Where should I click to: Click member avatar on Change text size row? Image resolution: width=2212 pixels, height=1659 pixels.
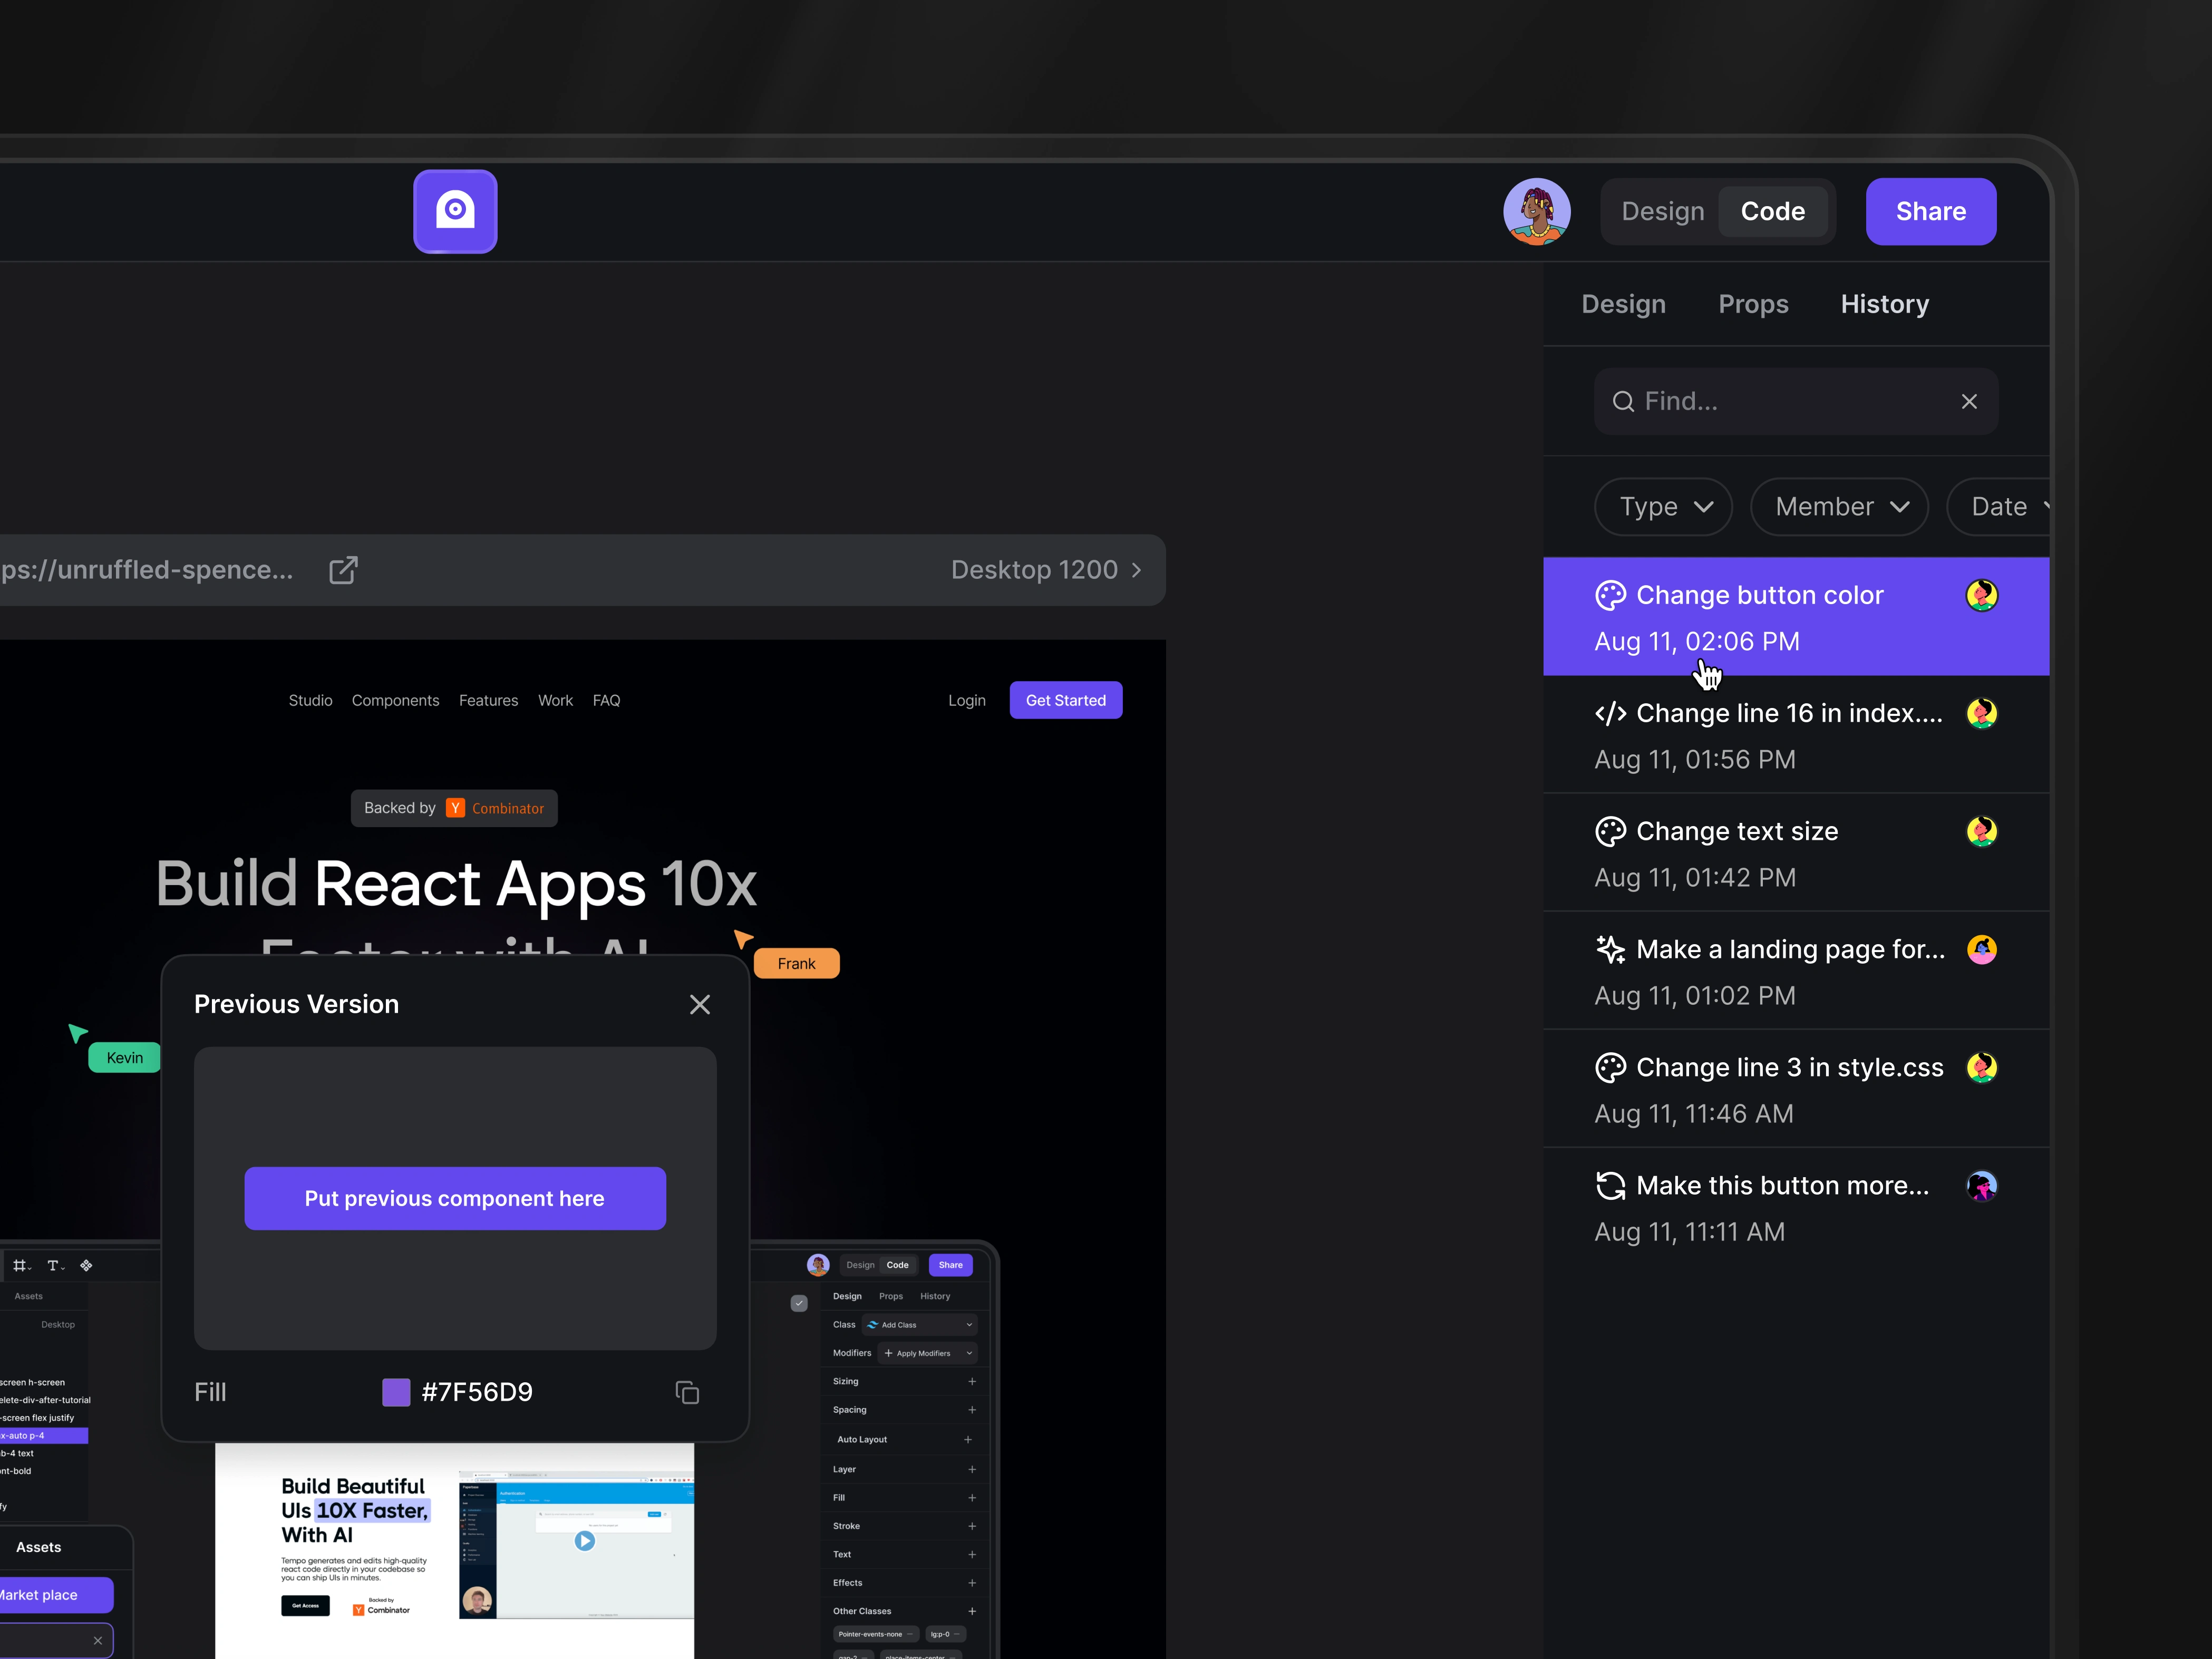click(1981, 831)
